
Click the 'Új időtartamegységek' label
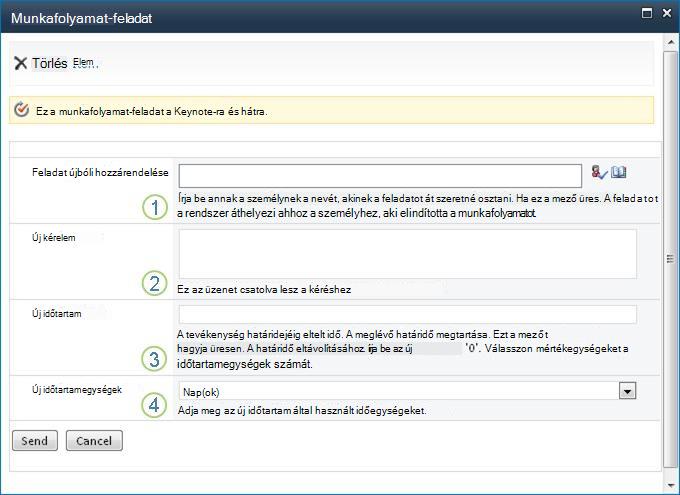point(77,390)
